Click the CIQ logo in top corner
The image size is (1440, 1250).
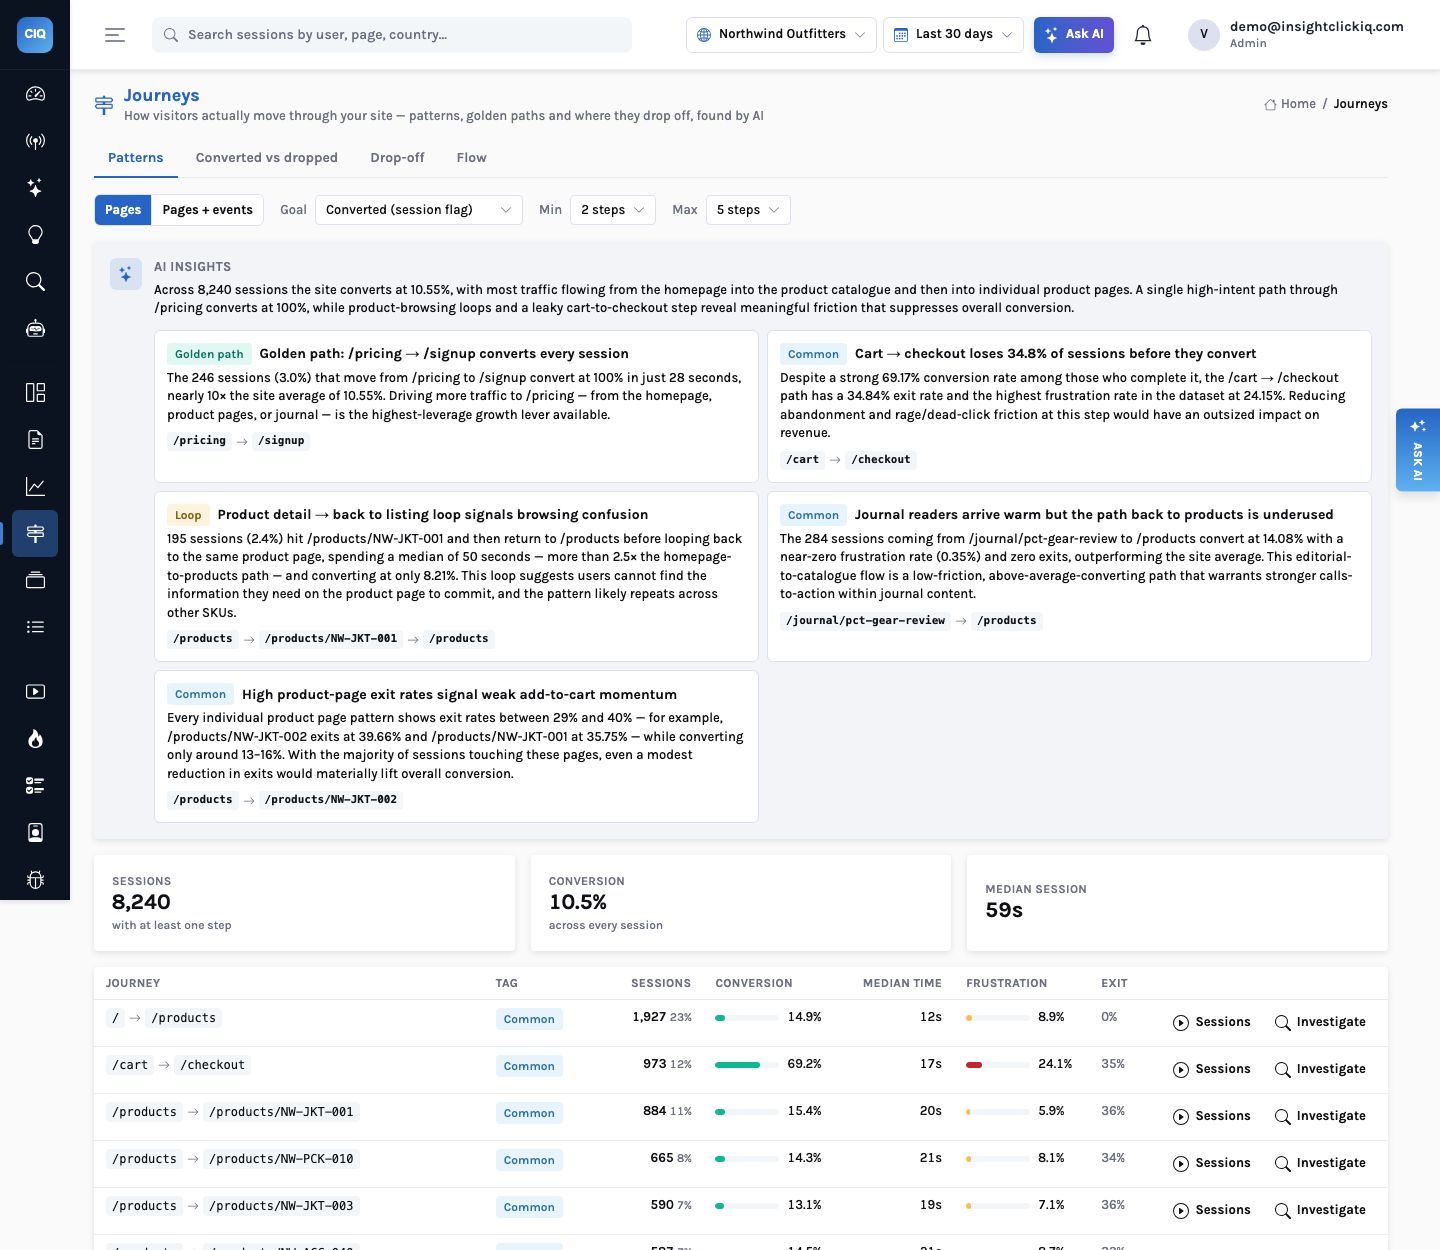35,34
